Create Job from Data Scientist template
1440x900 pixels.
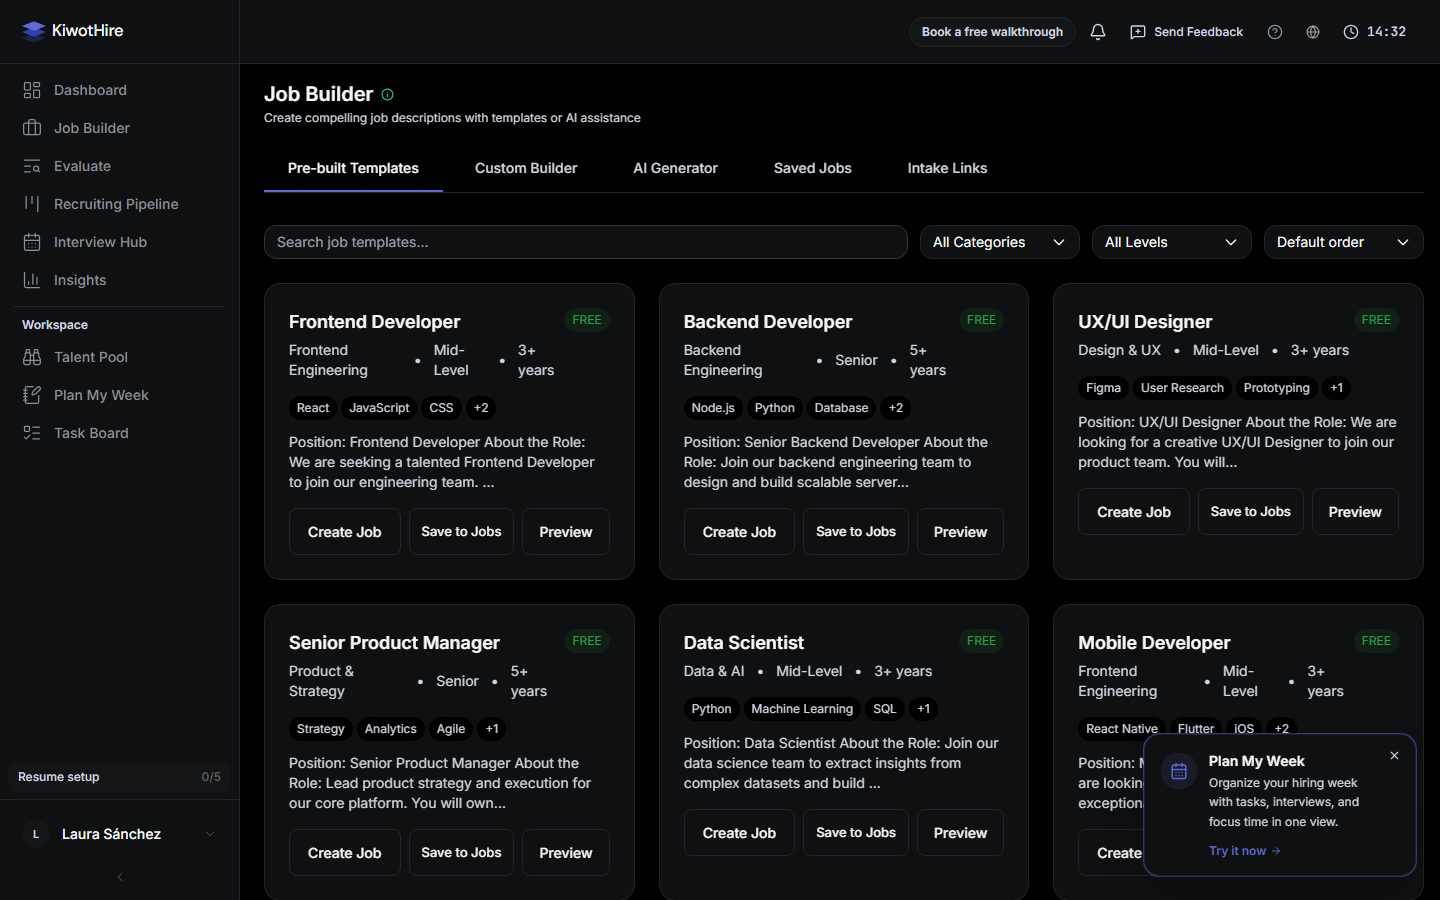[739, 833]
